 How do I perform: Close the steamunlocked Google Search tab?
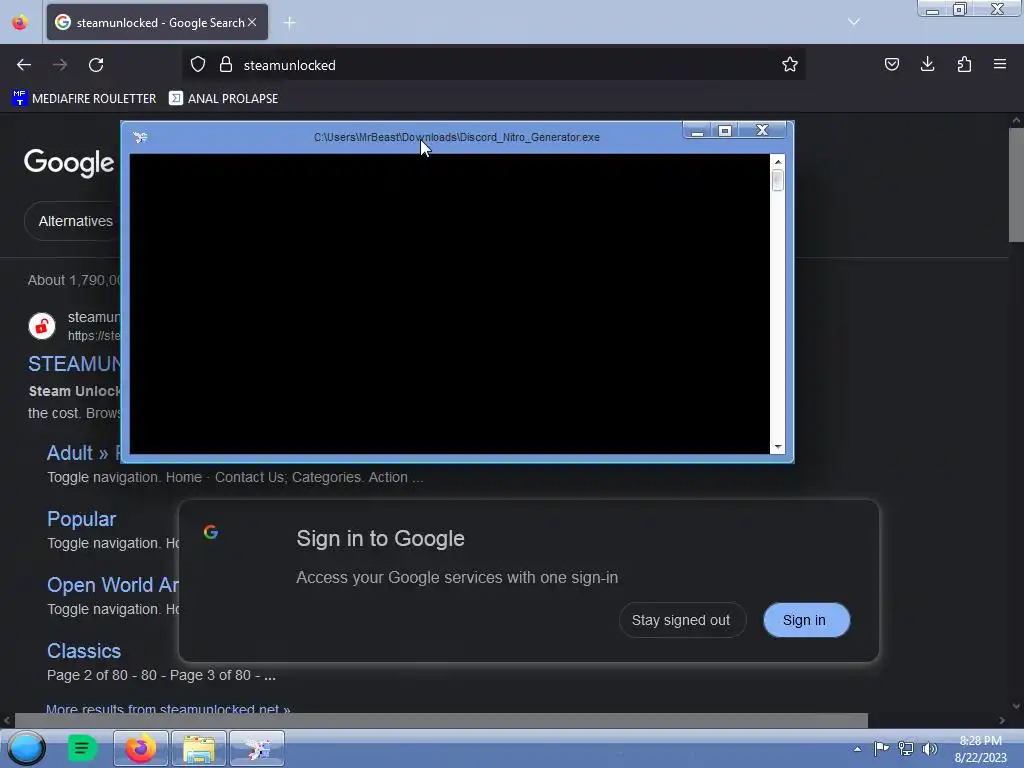point(252,22)
